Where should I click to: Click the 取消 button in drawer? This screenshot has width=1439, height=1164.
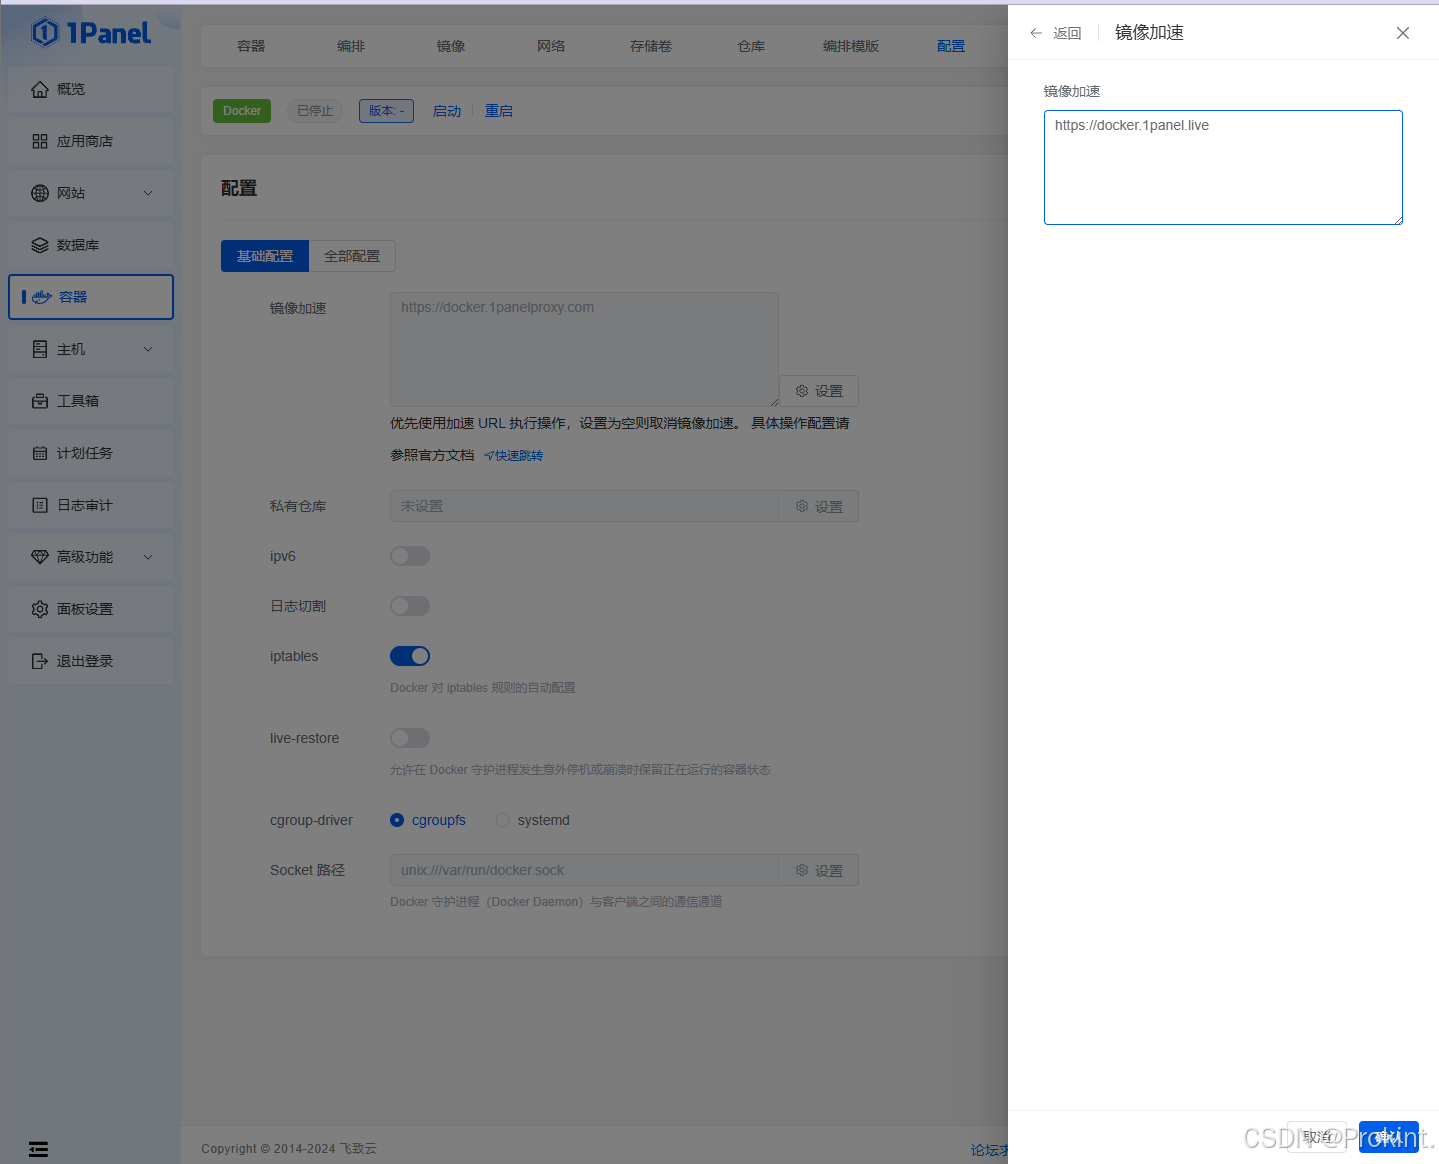[x=1317, y=1137]
